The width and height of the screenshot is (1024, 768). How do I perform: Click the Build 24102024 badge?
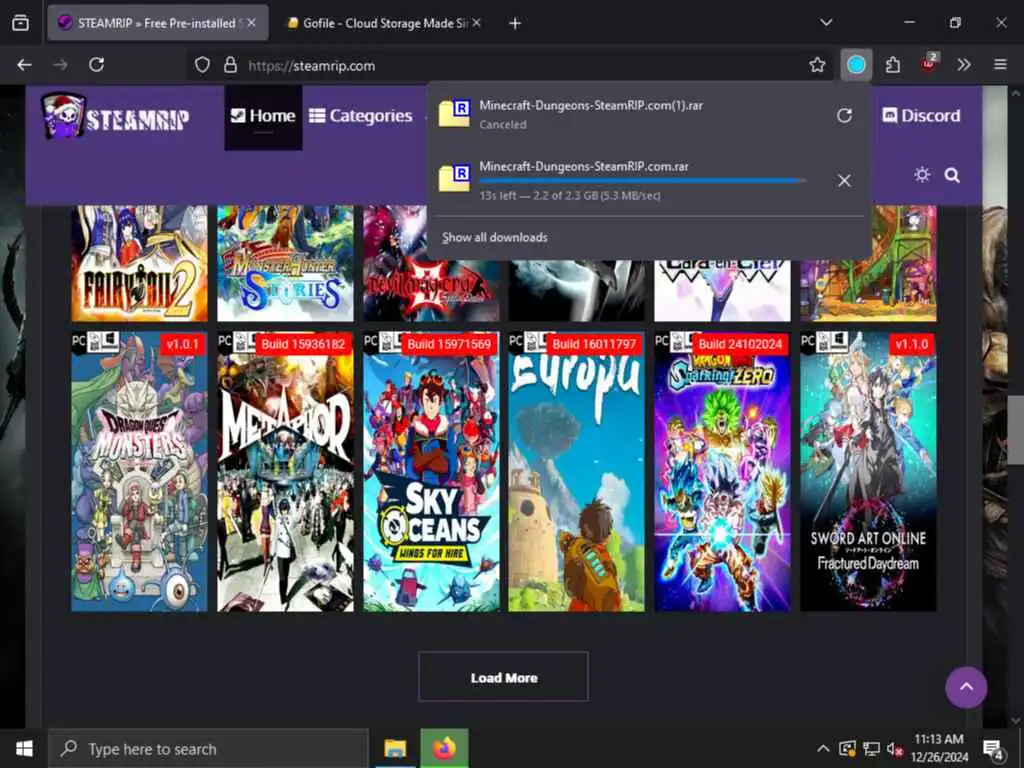click(741, 344)
